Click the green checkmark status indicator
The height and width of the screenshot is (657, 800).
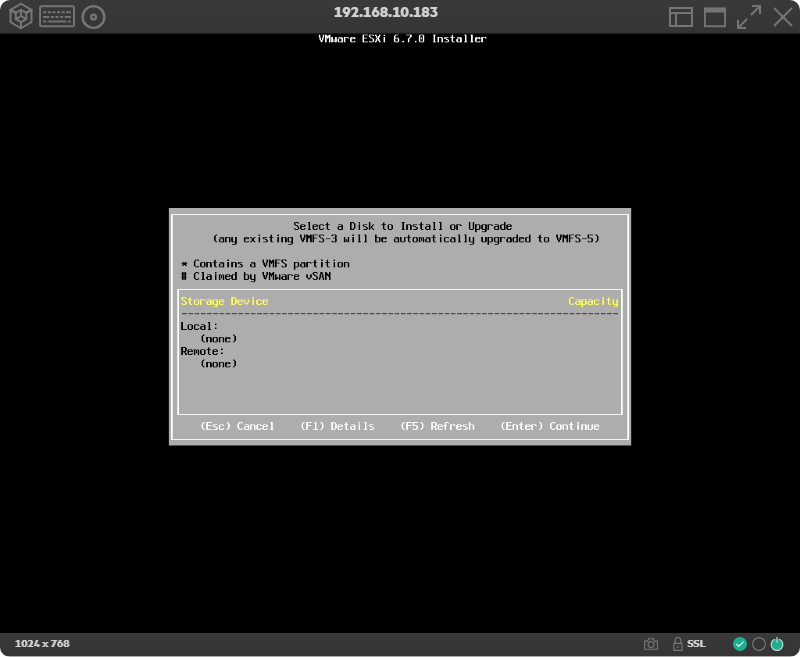pos(741,643)
